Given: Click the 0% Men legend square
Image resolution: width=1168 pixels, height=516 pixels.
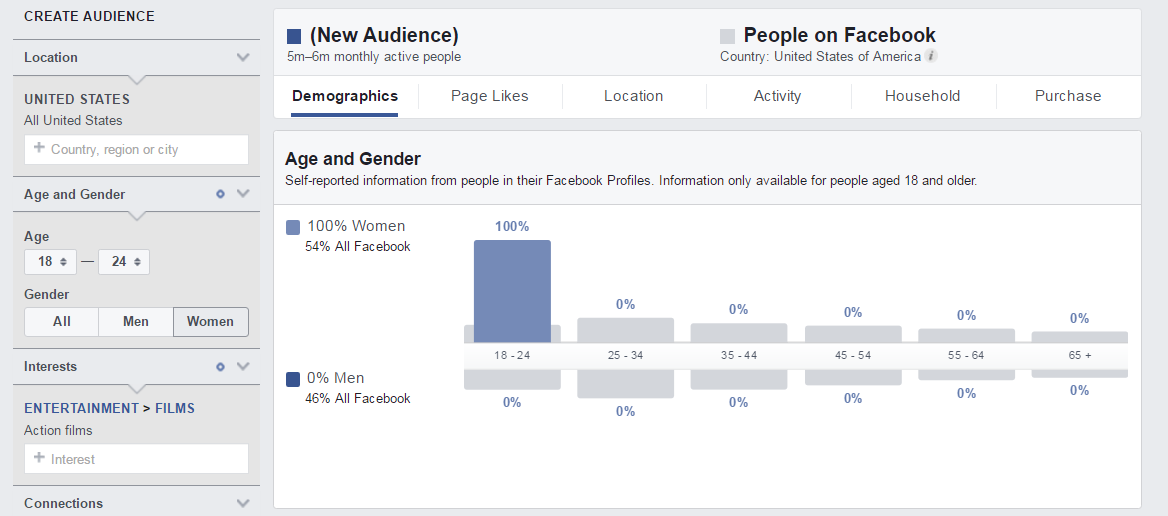Looking at the screenshot, I should coord(293,380).
